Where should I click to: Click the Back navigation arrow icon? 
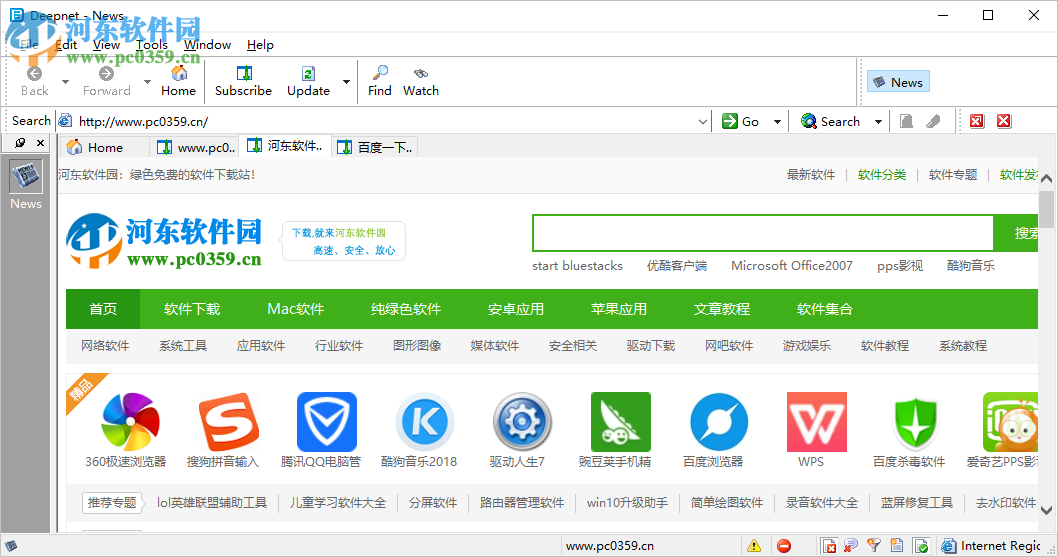pos(34,74)
